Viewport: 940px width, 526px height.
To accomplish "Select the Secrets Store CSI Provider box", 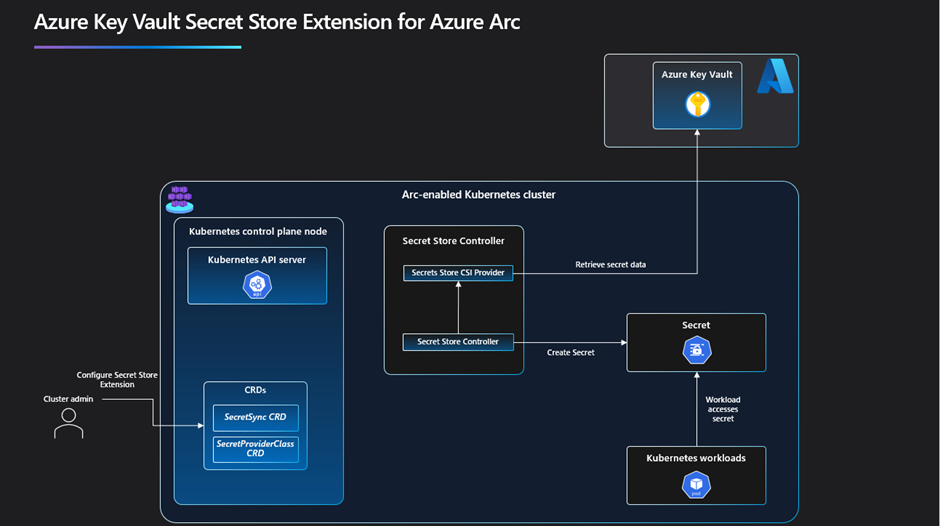I will [458, 273].
